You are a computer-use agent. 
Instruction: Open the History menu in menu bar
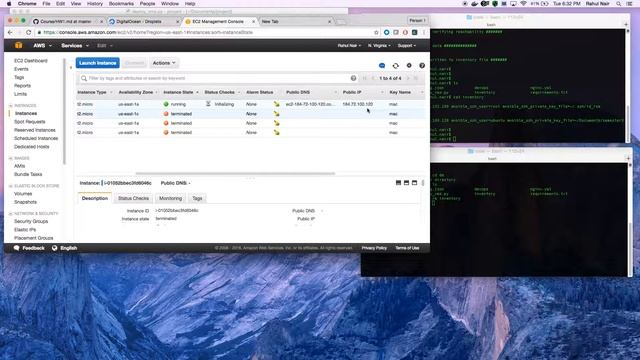click(95, 4)
